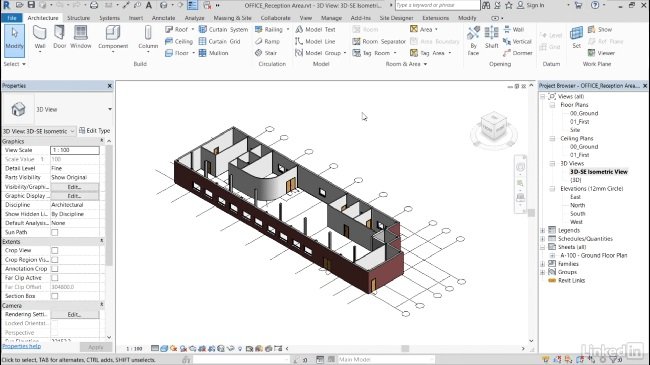650x365 pixels.
Task: Enable the Crop View checkbox
Action: [x=54, y=251]
